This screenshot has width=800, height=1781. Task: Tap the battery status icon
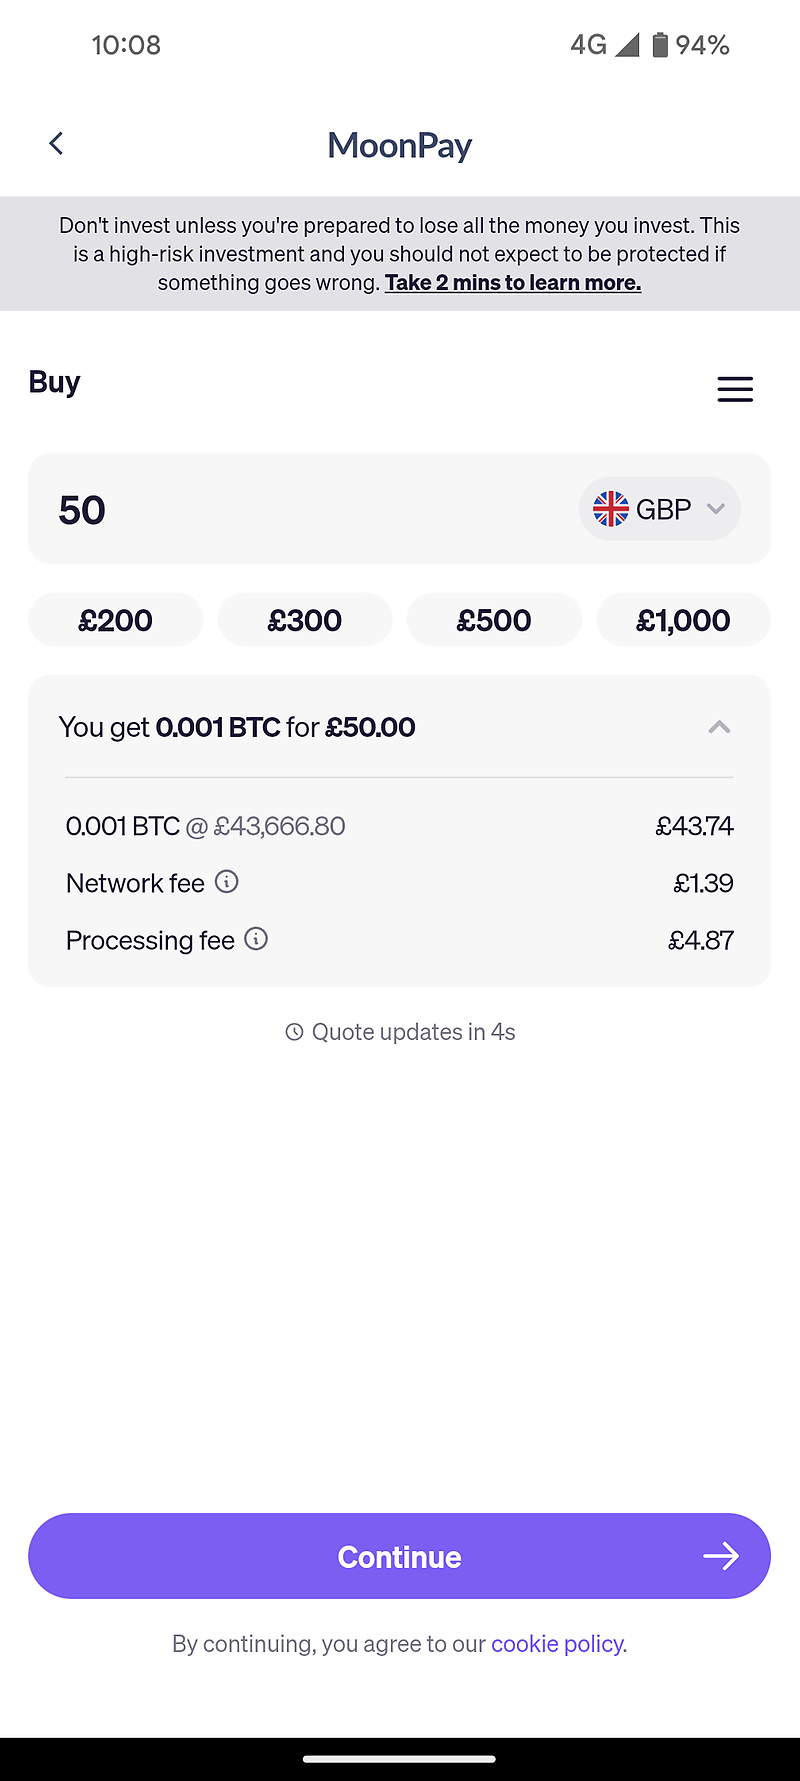[660, 45]
